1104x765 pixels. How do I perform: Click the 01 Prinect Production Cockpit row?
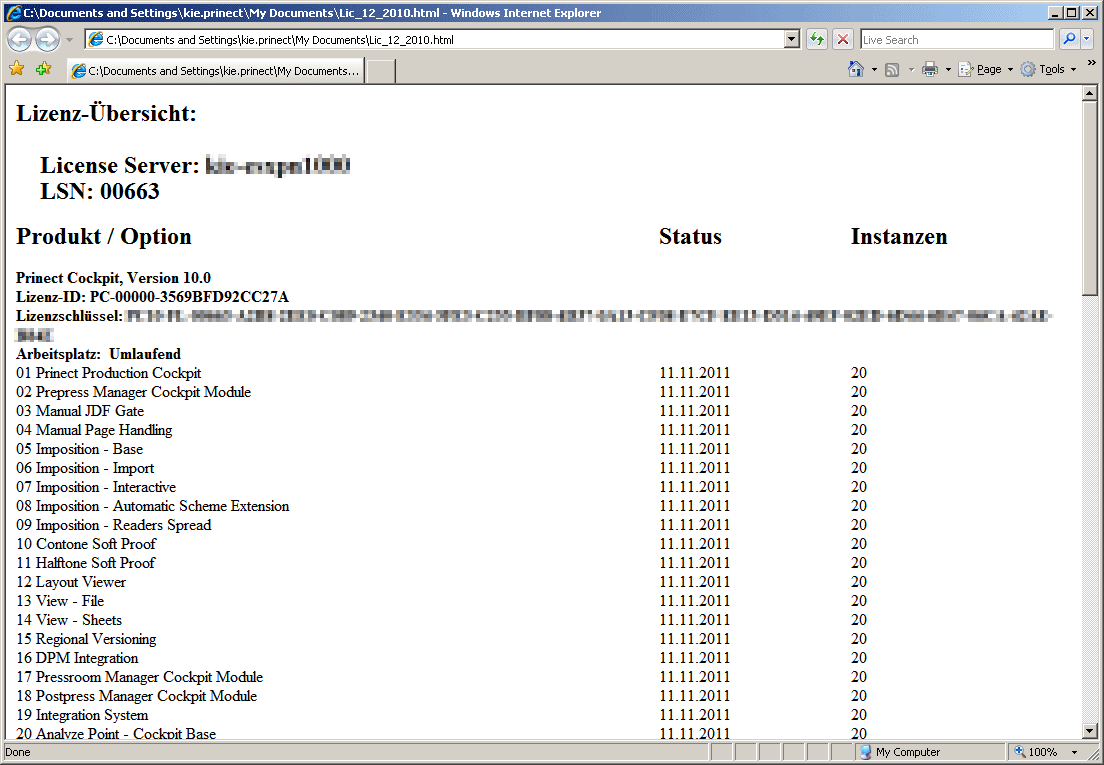point(108,372)
